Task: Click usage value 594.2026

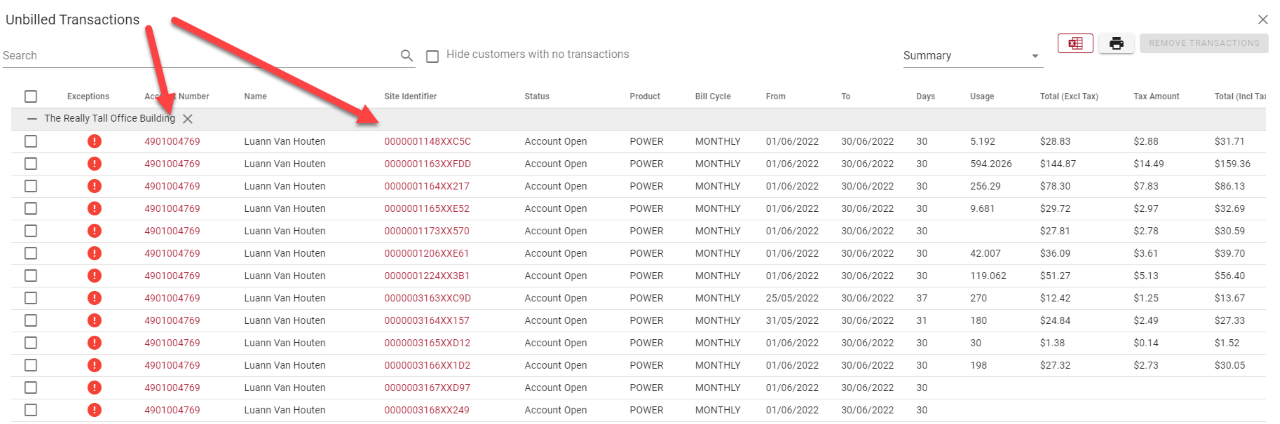Action: [x=991, y=164]
